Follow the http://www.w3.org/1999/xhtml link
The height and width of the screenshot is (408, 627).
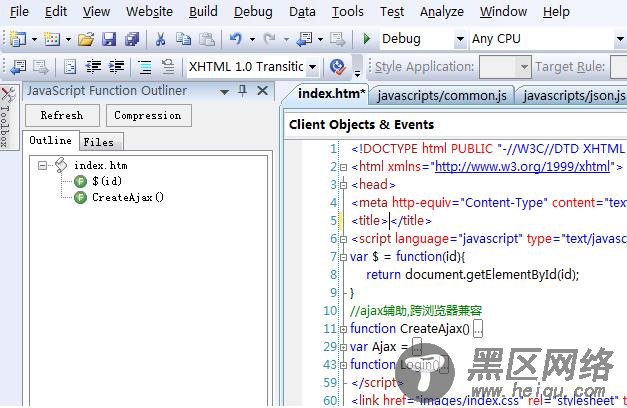[522, 166]
